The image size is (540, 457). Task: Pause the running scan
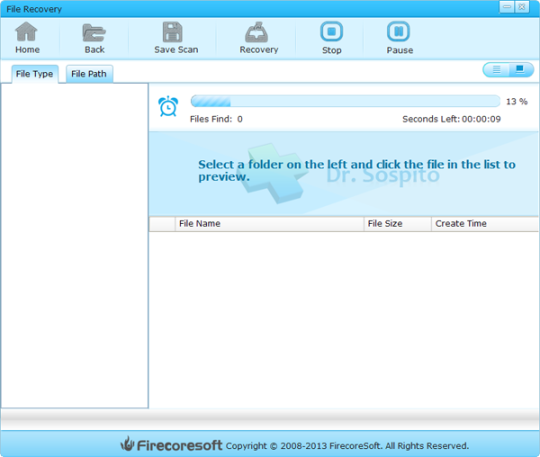click(399, 38)
